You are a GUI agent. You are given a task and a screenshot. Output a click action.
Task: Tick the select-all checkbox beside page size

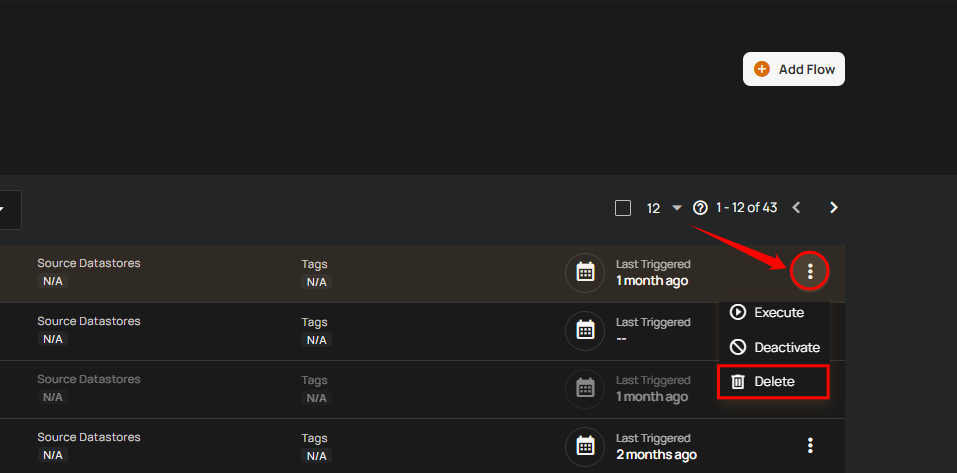(623, 208)
